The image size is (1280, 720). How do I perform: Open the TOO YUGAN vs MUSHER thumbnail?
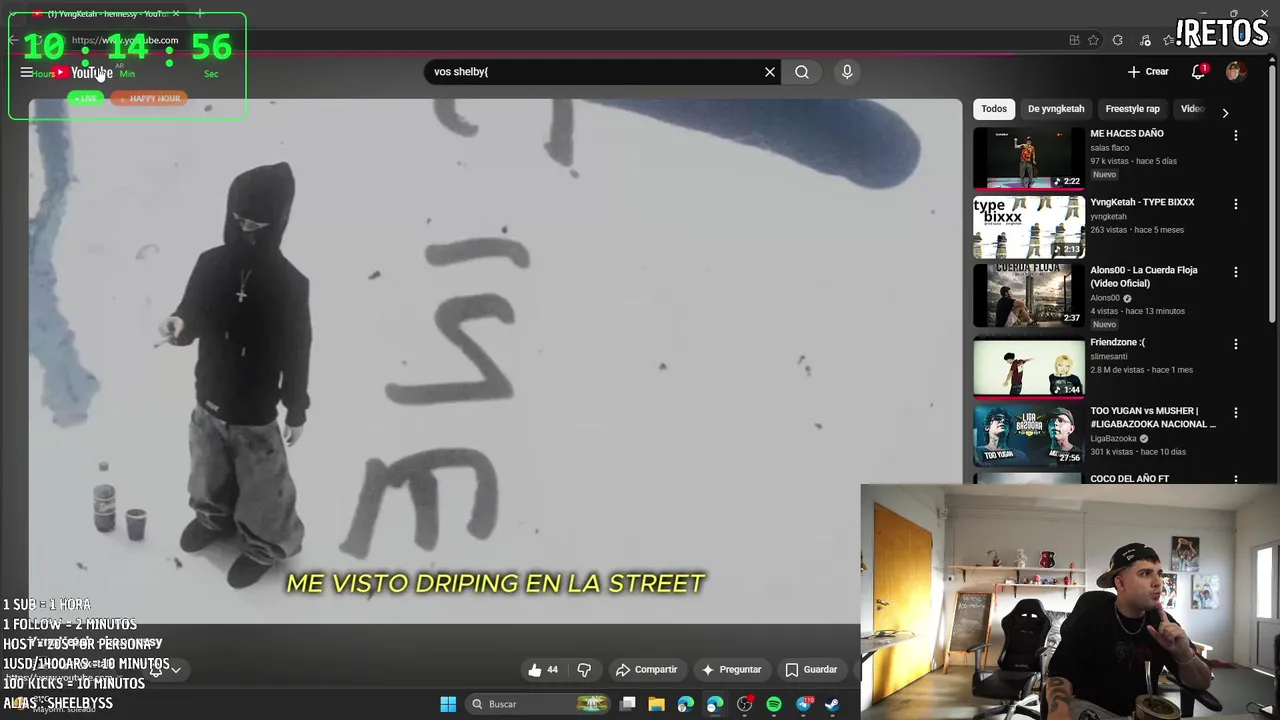(1029, 435)
